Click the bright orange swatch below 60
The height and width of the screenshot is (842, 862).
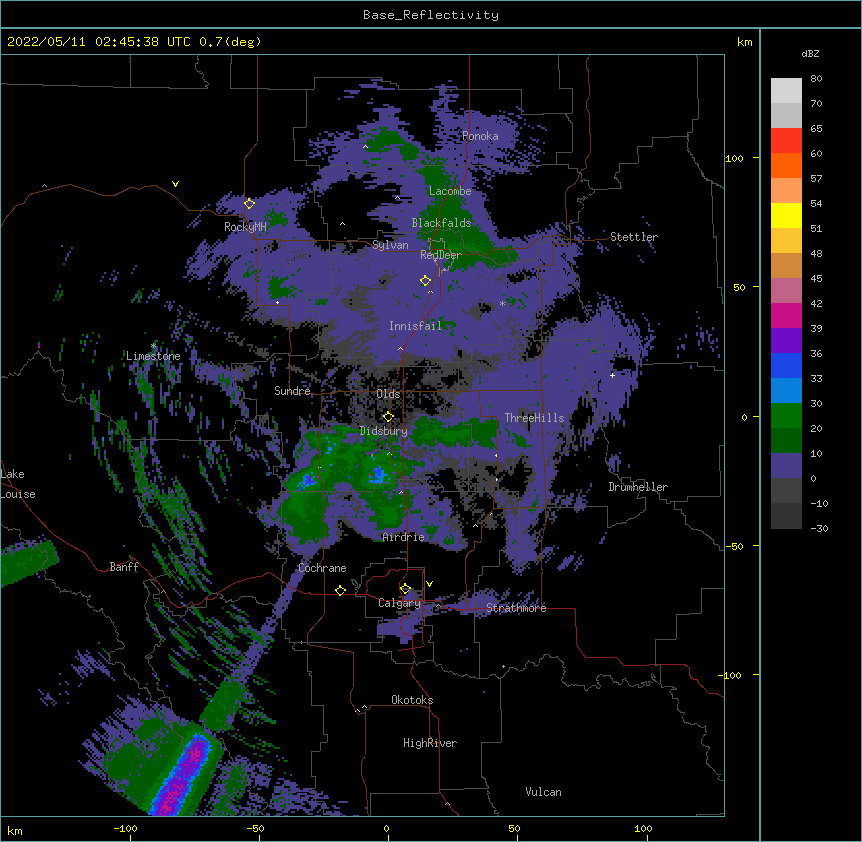pyautogui.click(x=786, y=165)
